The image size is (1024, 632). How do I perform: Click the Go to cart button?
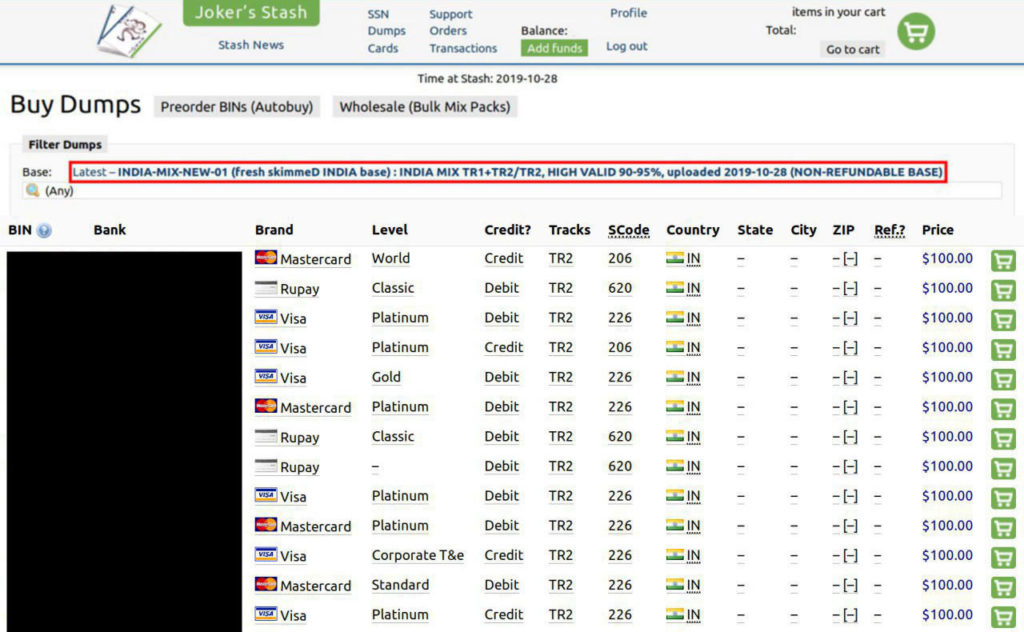[x=851, y=49]
